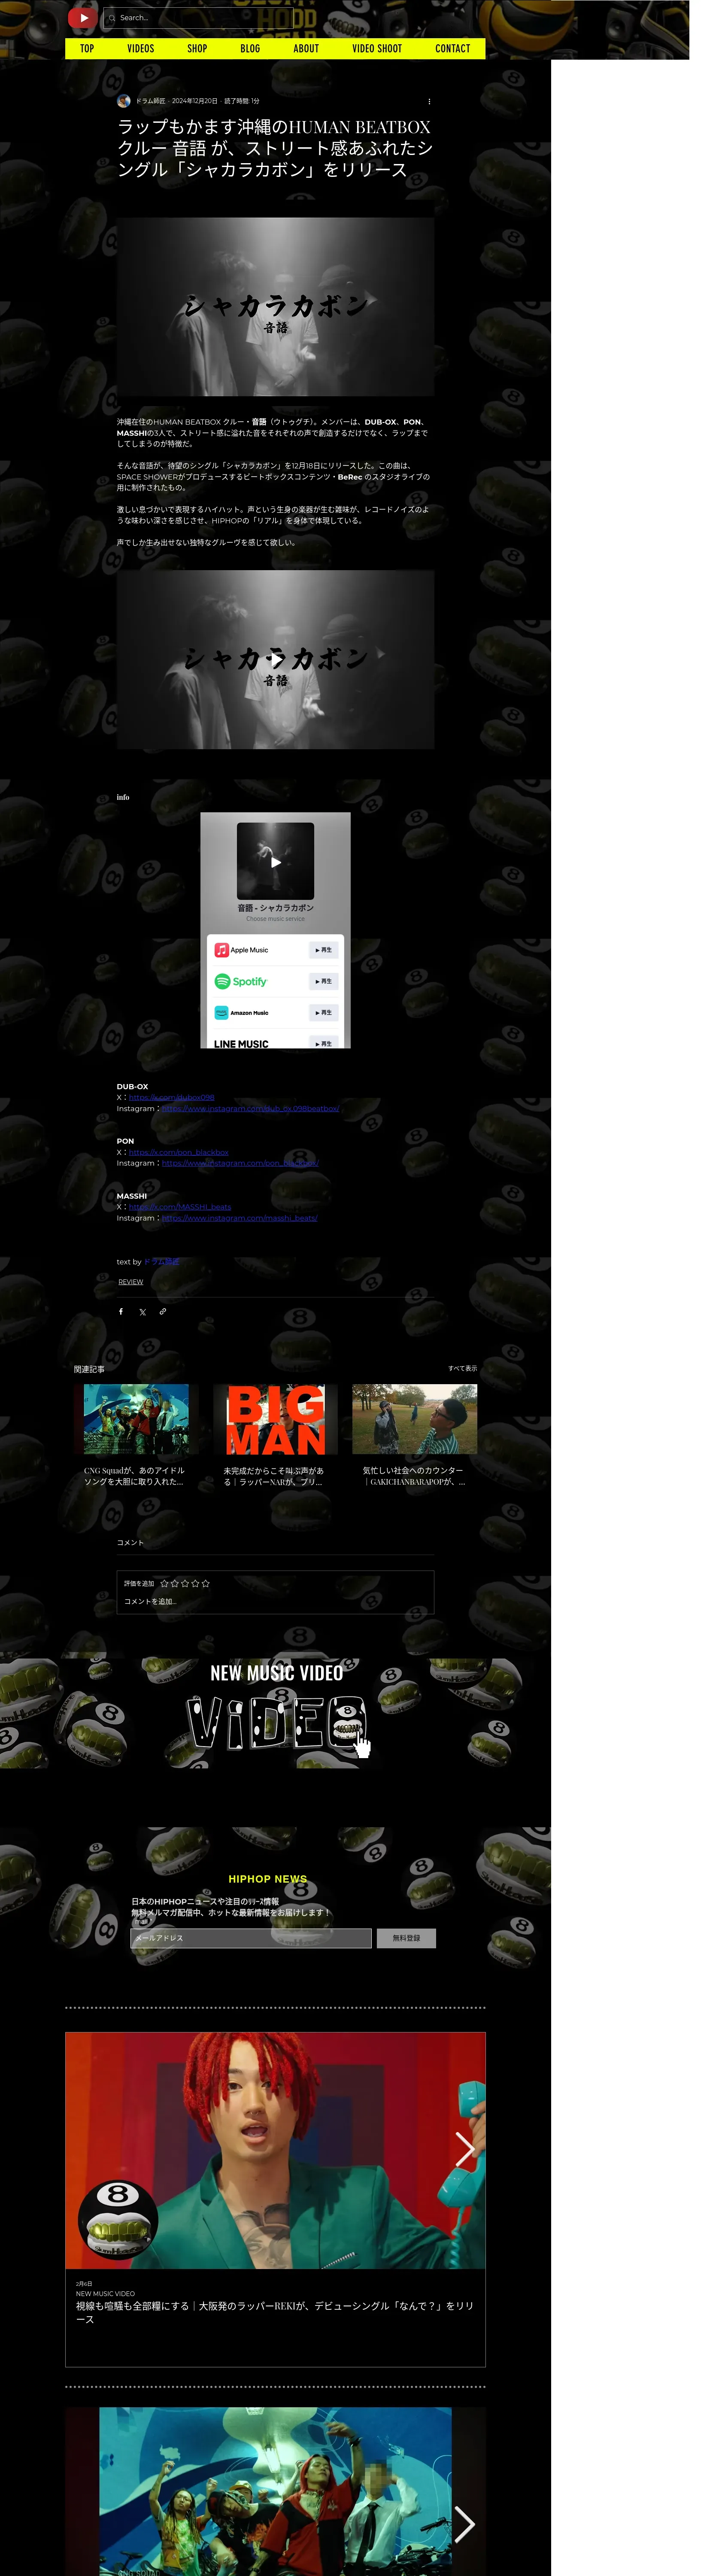The image size is (728, 2576).
Task: Click the third rating star
Action: pyautogui.click(x=185, y=1583)
